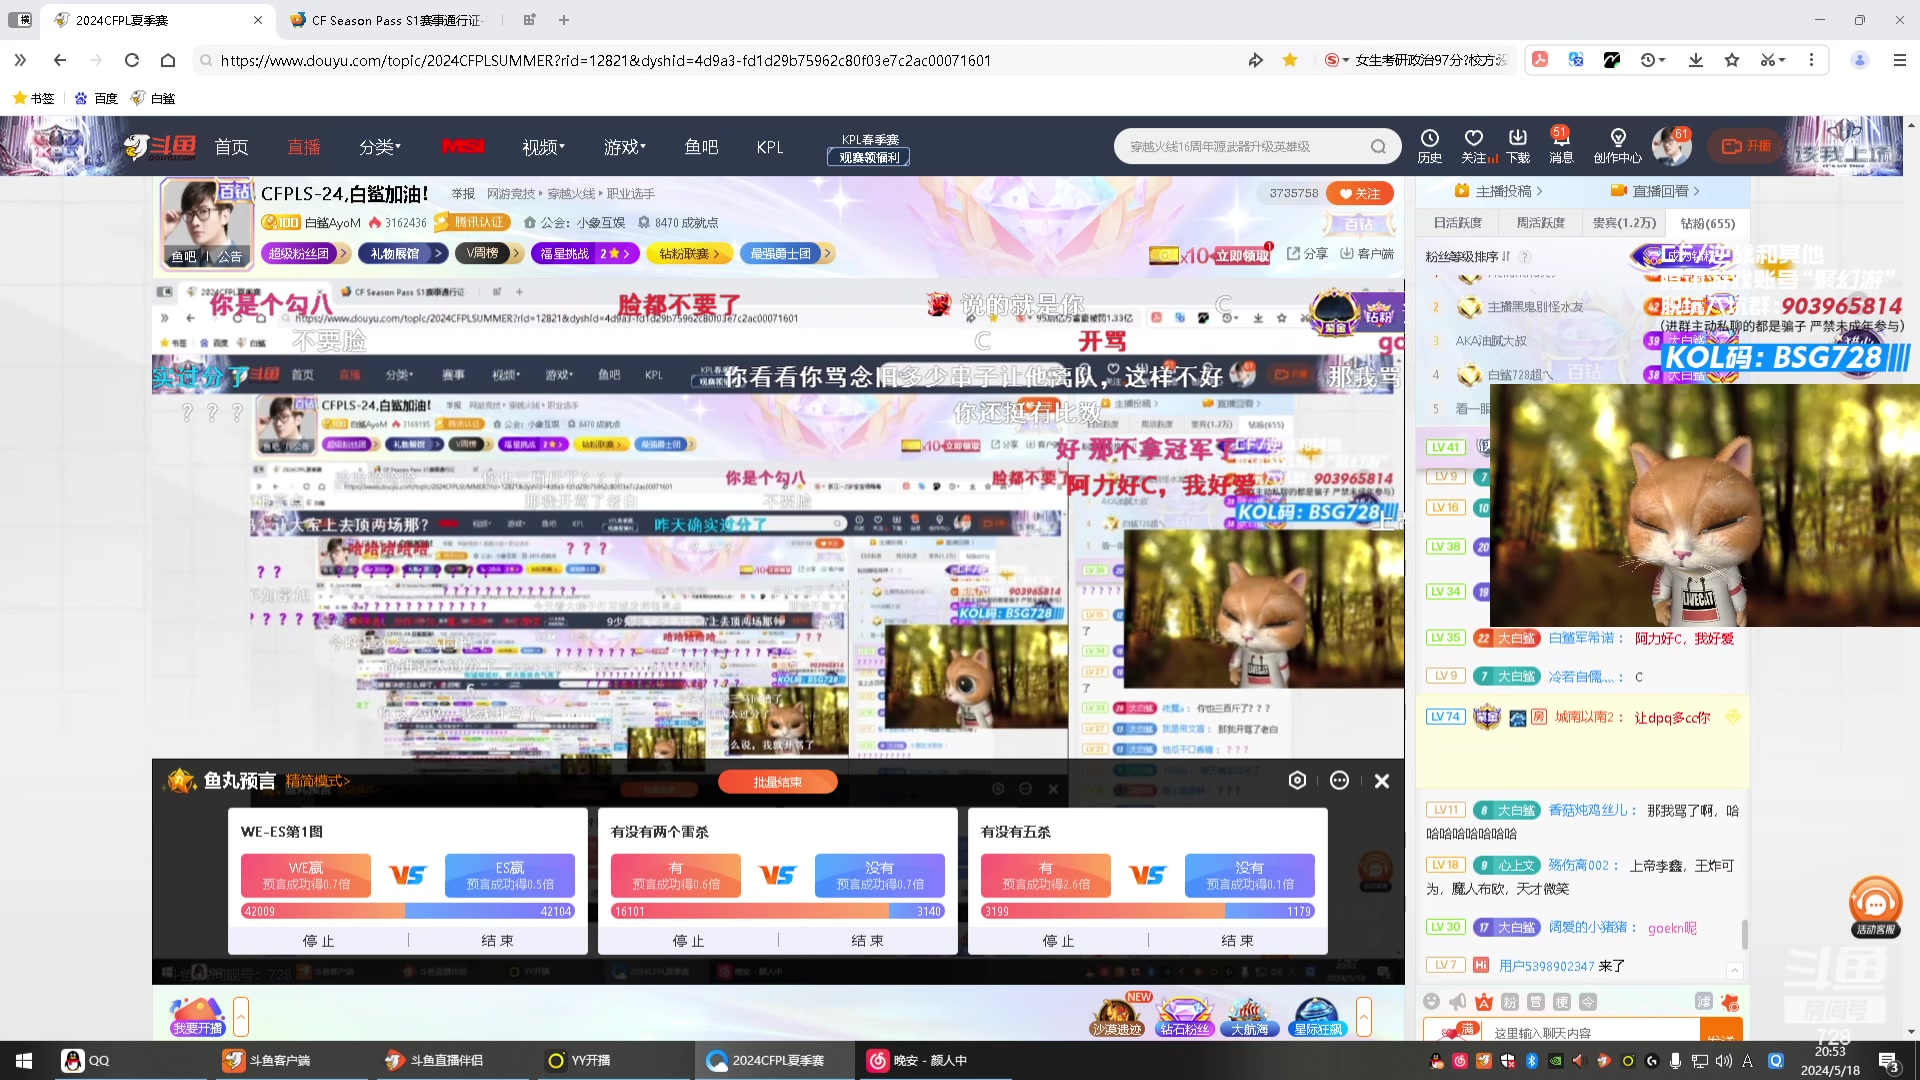Click the help question mark beside 粉丝等级排序

pos(1525,257)
